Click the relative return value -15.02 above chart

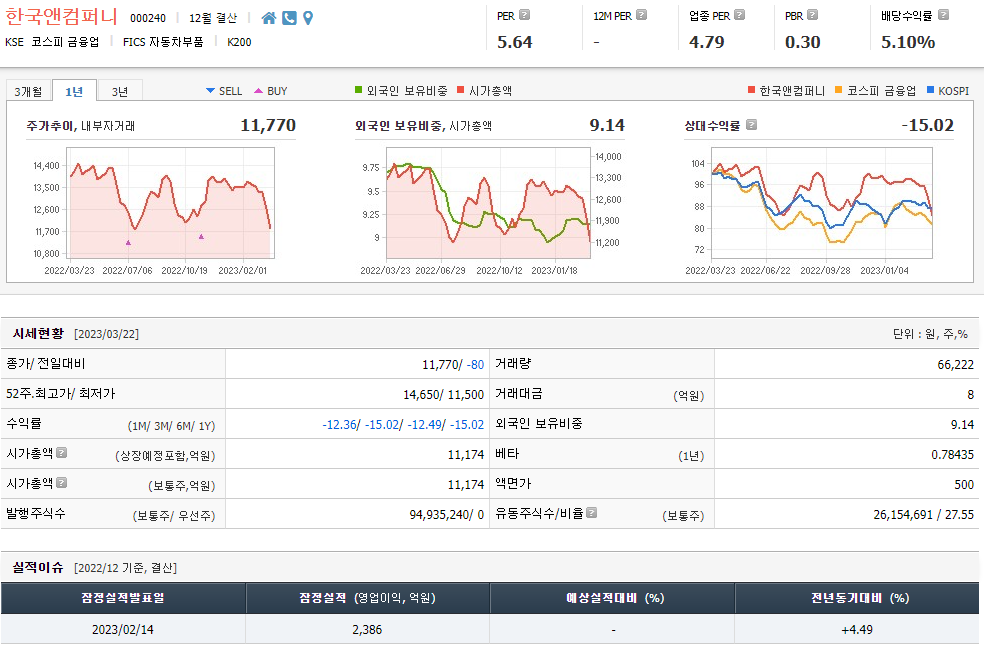tap(928, 125)
